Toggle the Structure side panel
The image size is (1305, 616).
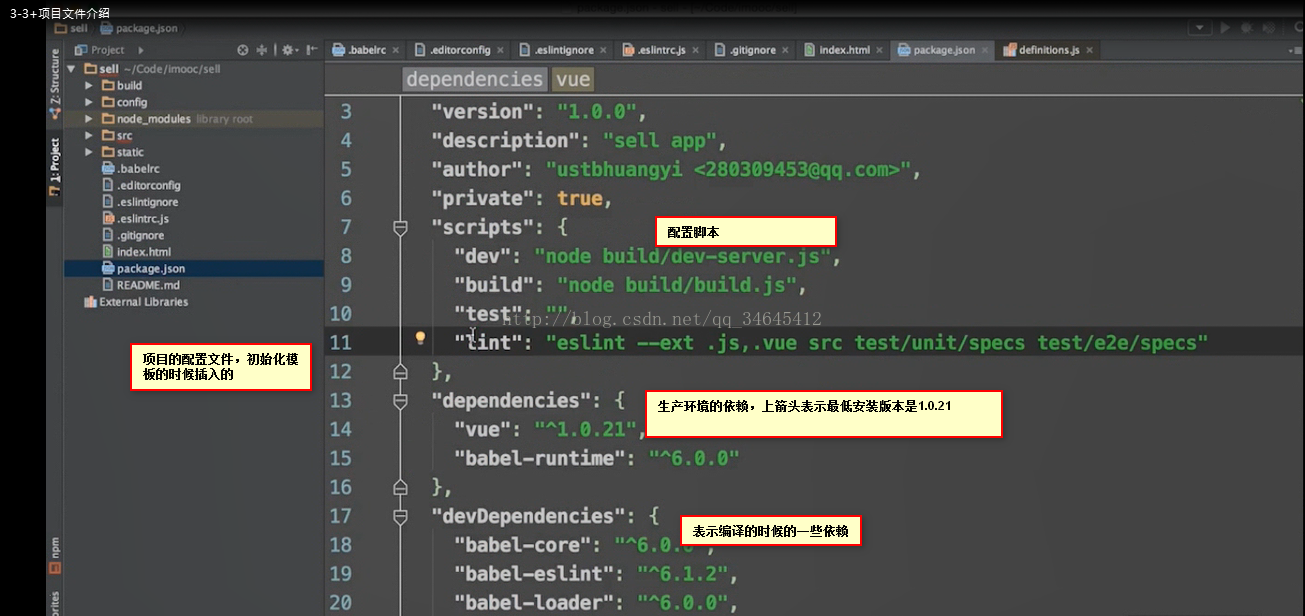tap(55, 83)
